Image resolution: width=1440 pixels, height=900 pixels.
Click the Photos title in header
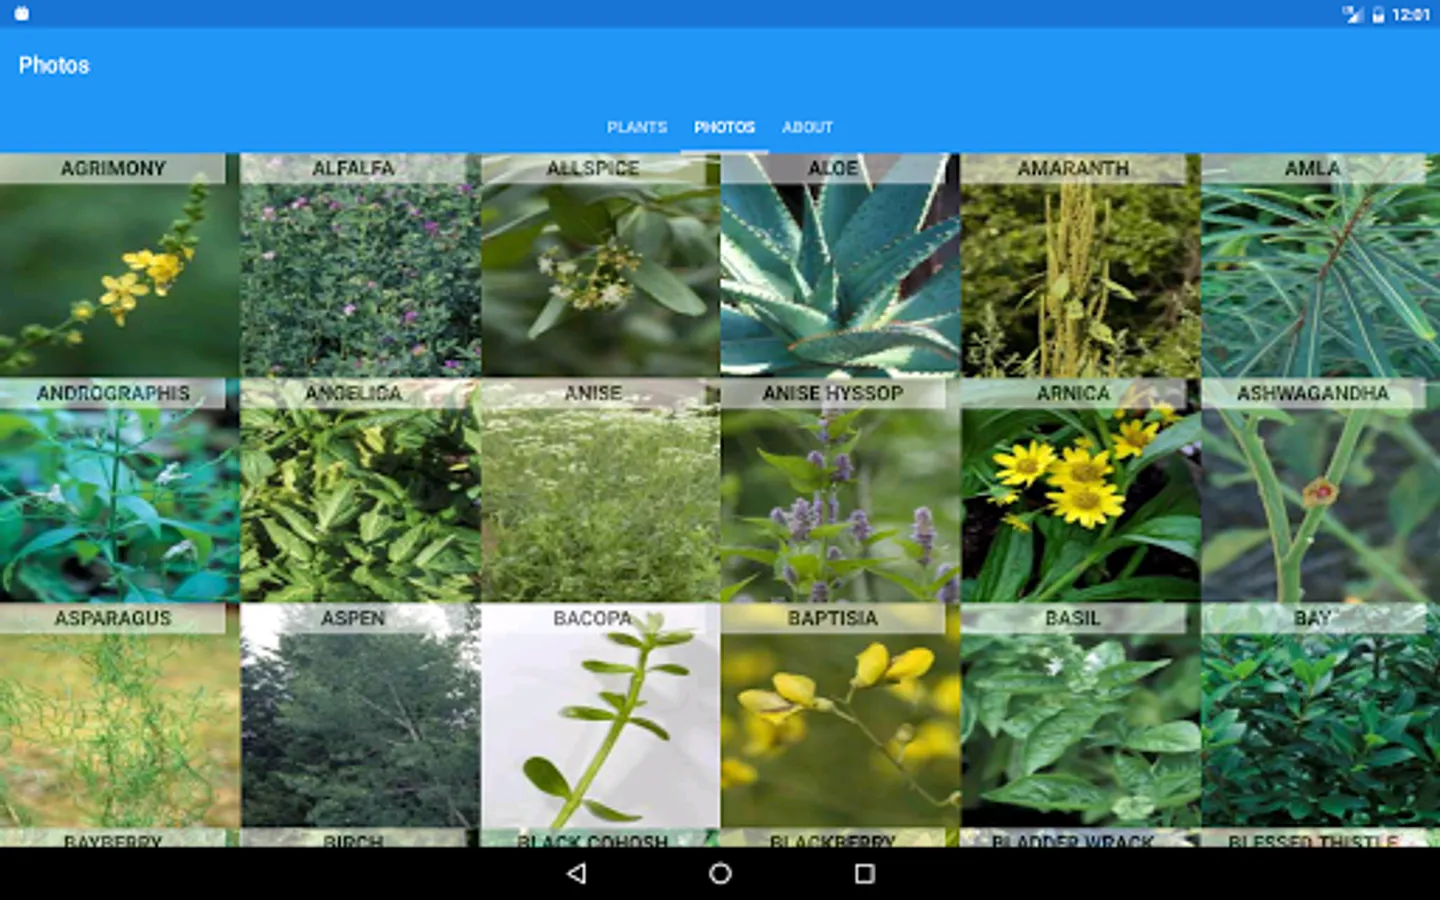(x=54, y=65)
